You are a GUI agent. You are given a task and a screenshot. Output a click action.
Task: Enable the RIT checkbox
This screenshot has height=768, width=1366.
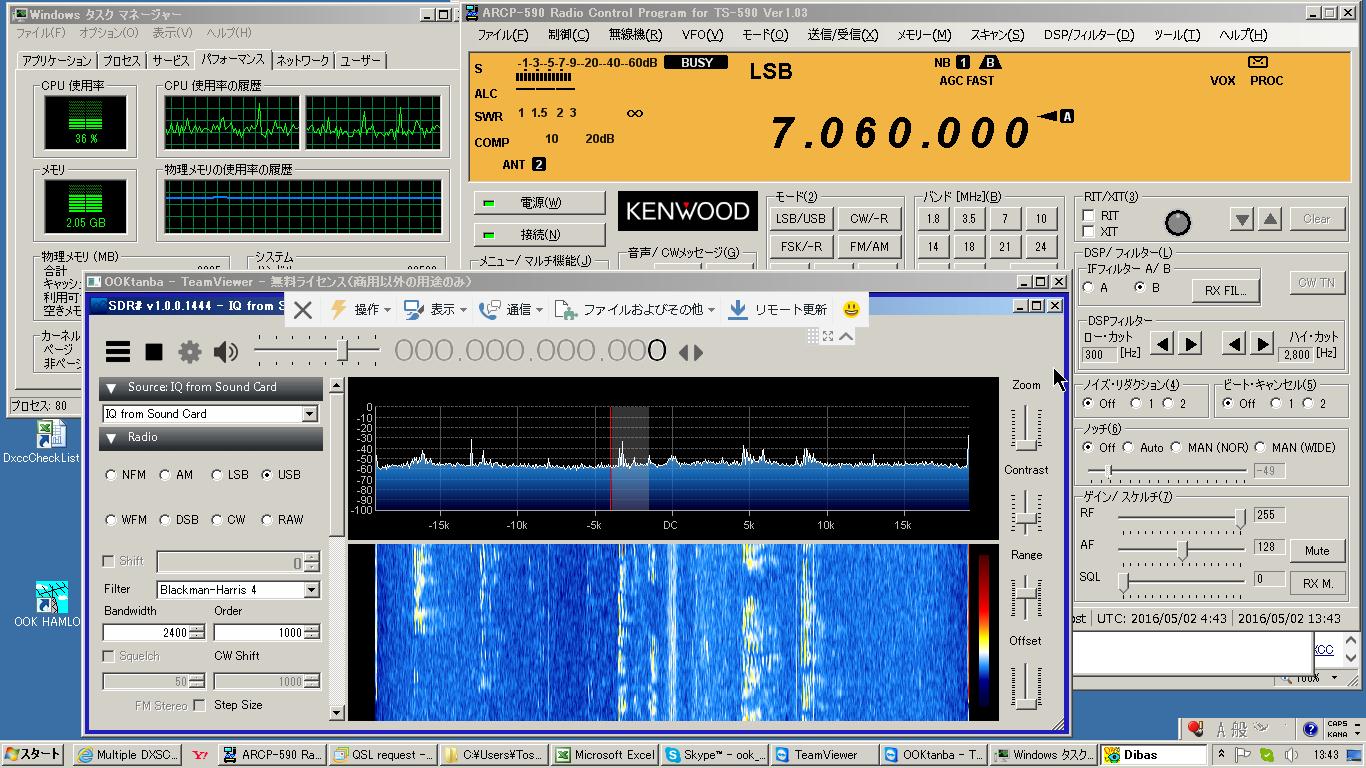1089,216
